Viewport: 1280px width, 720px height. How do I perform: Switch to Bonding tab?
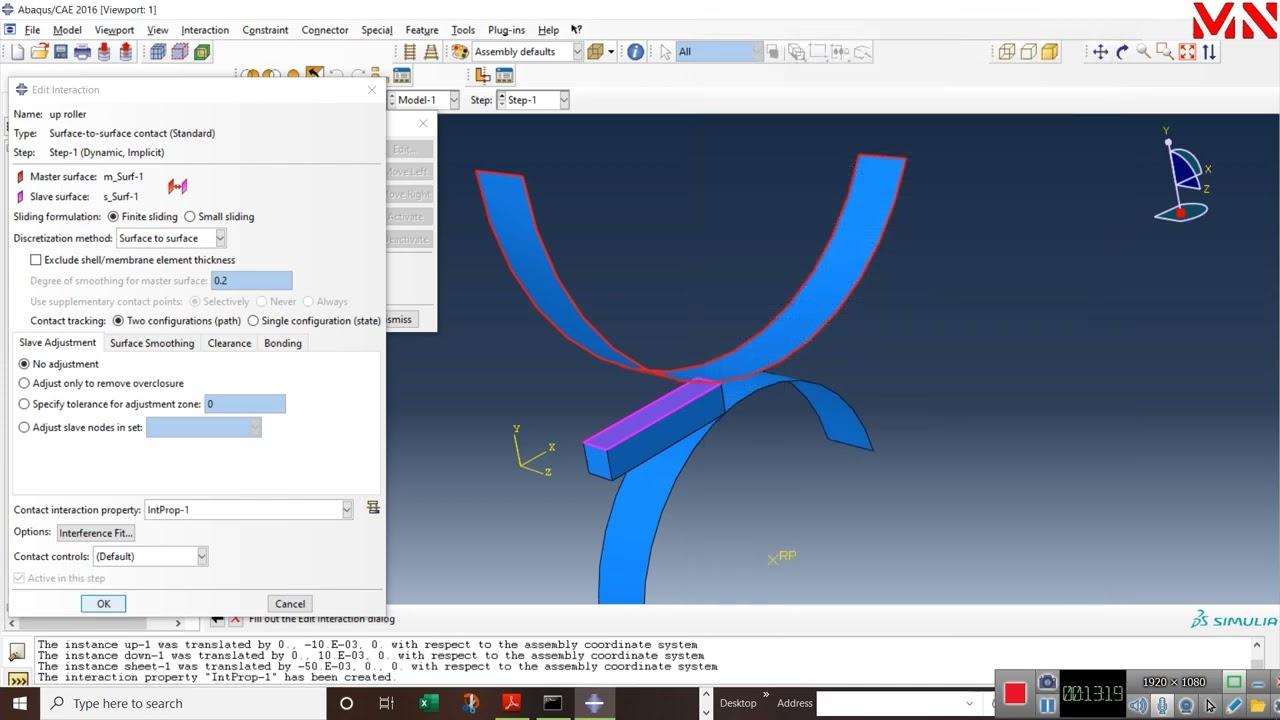(283, 343)
